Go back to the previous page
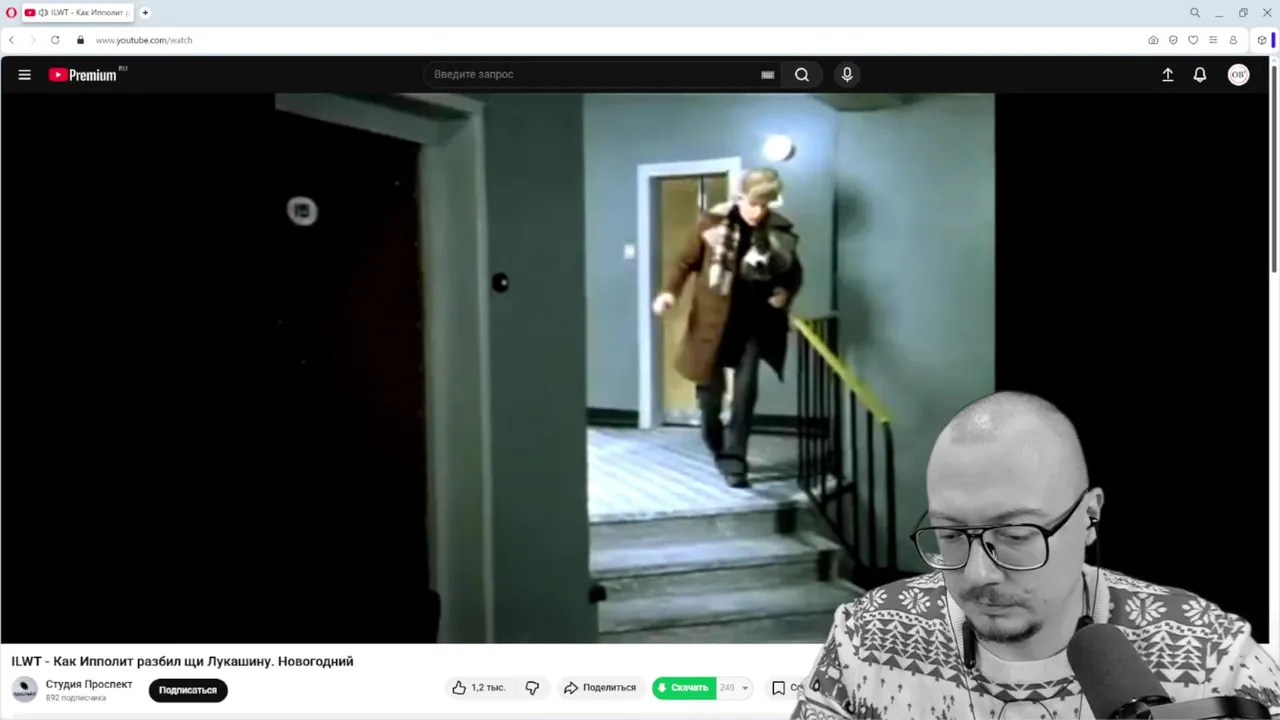1280x720 pixels. [11, 40]
